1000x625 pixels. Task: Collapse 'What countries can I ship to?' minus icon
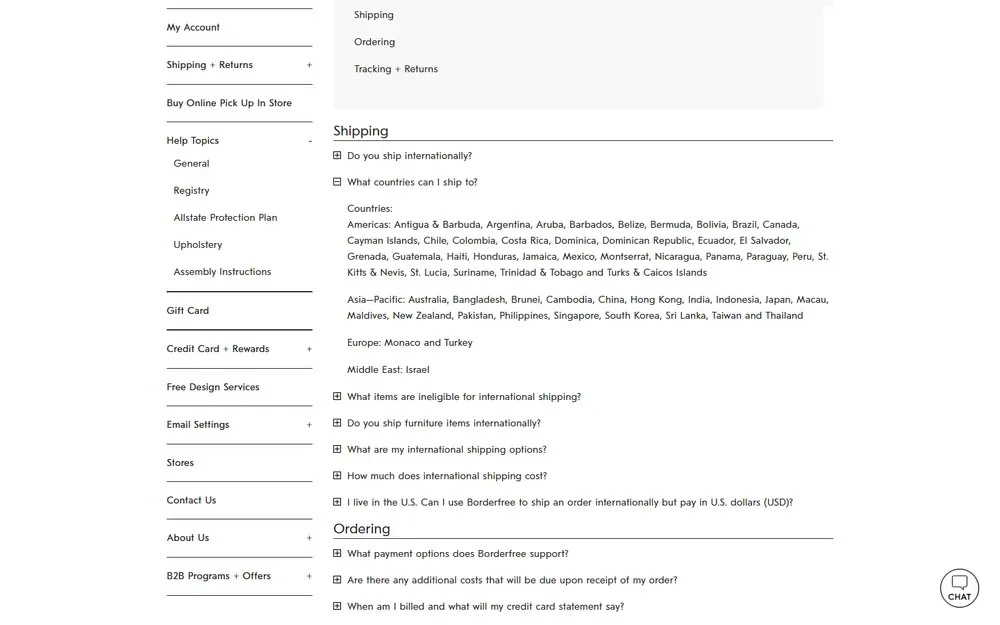point(337,182)
